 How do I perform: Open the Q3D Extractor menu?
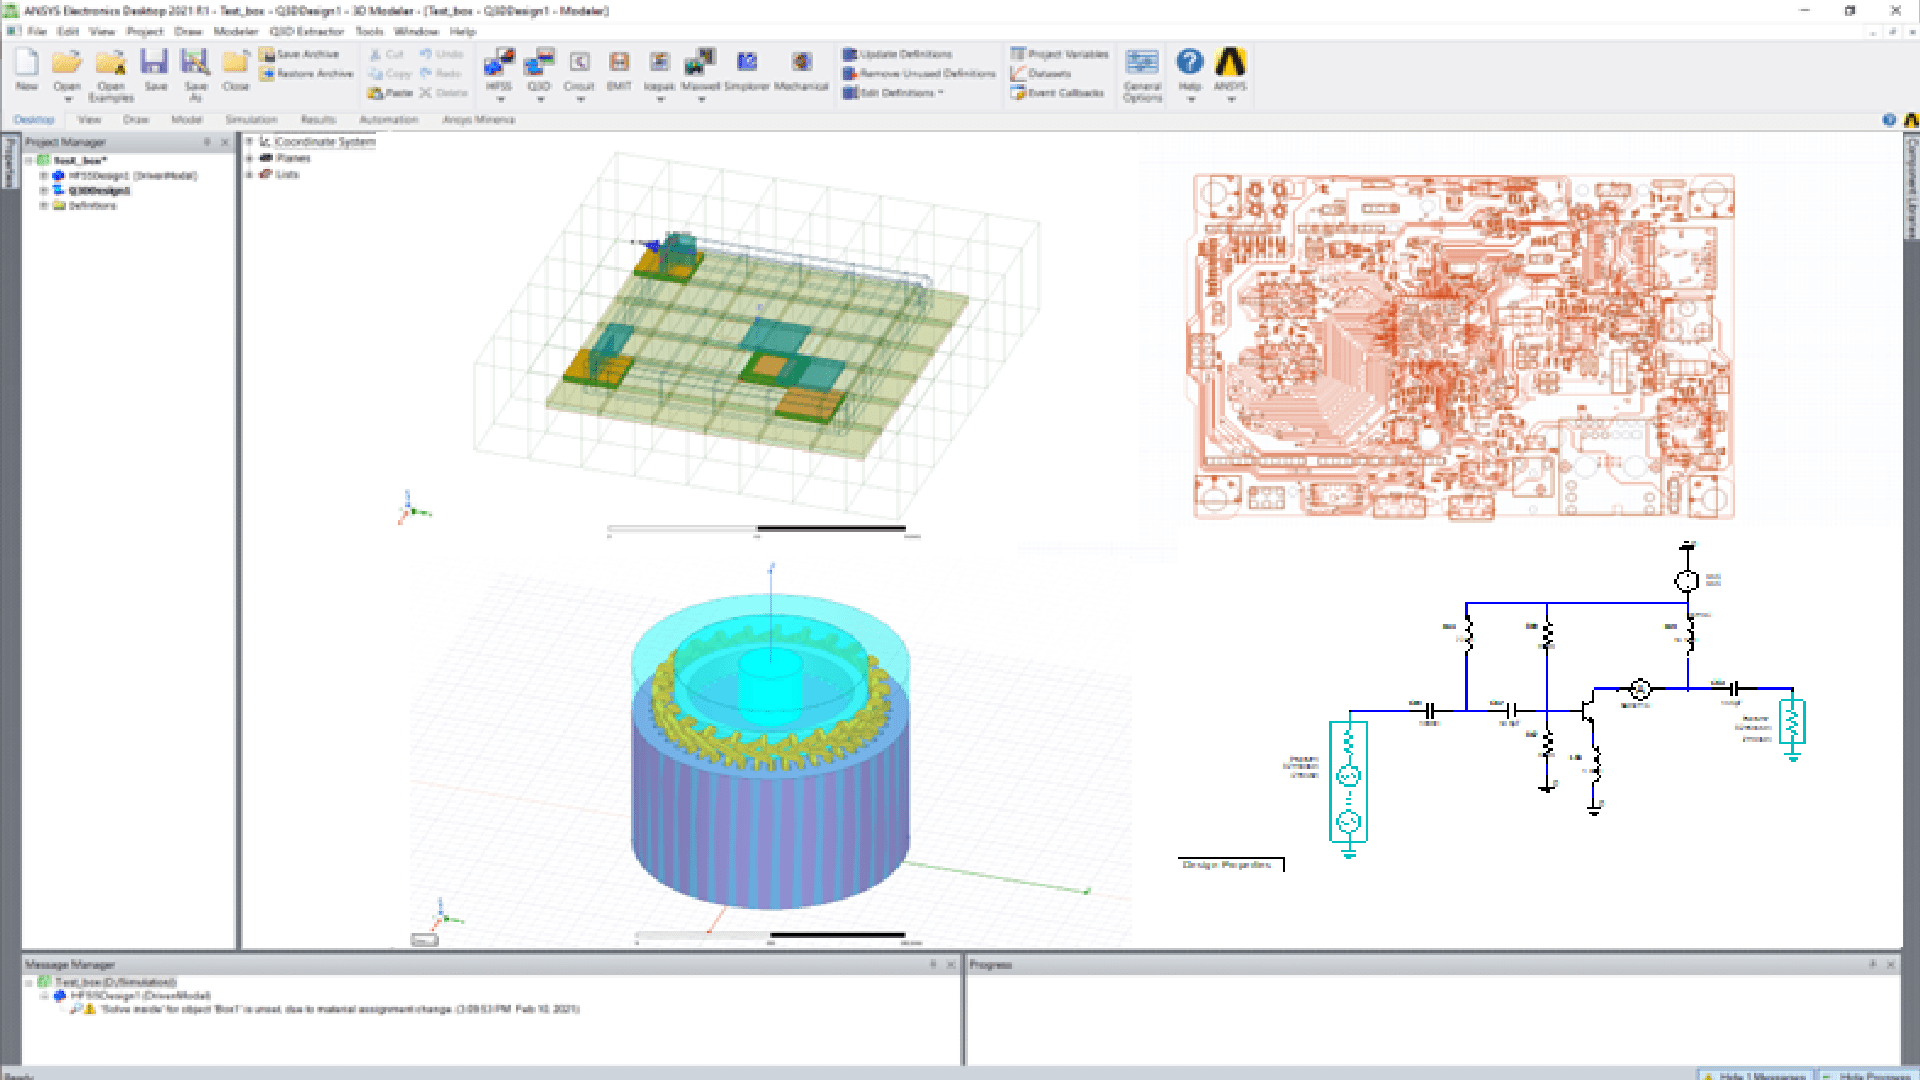point(306,31)
